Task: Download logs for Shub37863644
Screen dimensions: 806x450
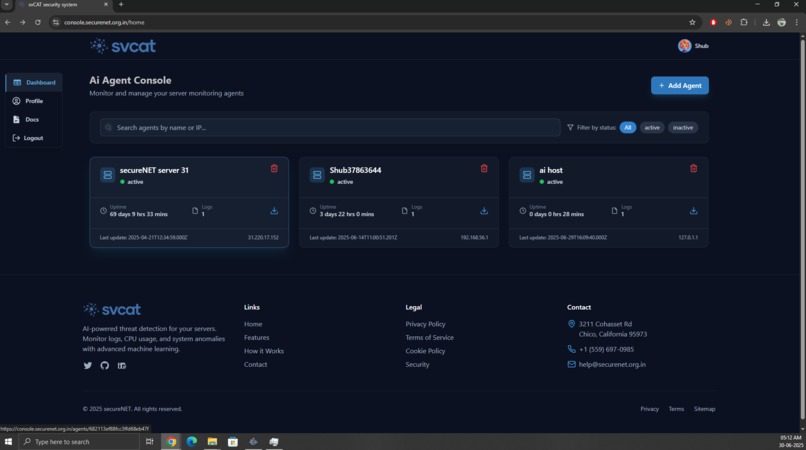Action: click(x=484, y=211)
